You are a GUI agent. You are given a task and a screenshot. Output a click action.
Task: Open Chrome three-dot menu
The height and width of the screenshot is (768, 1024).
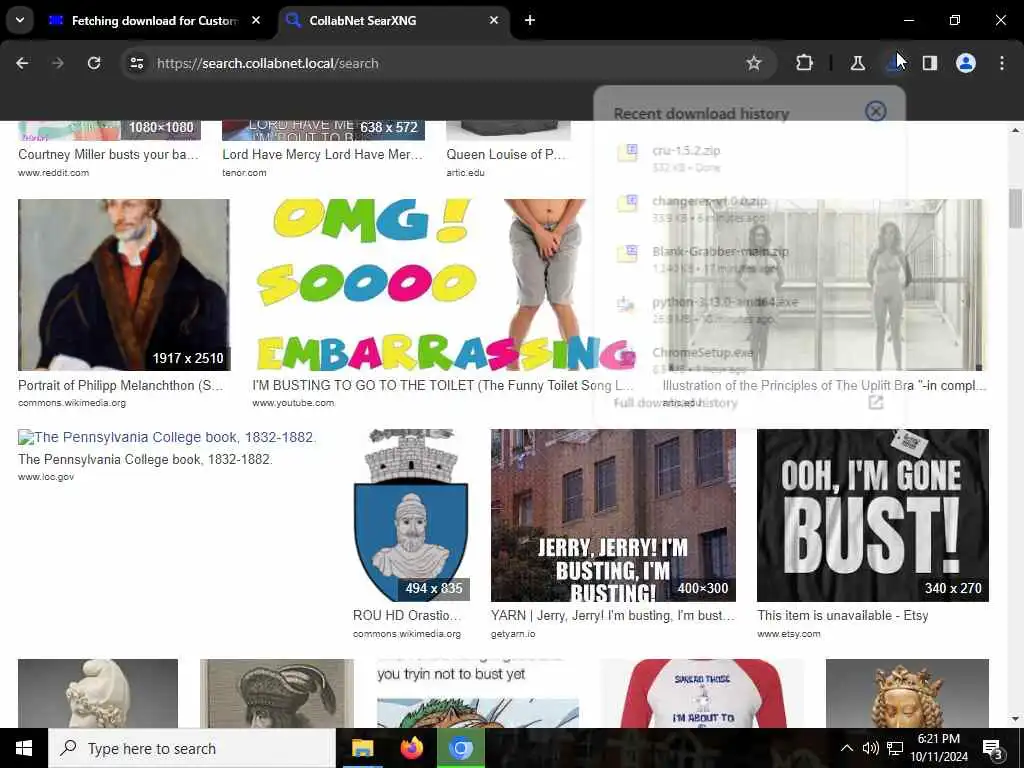[x=1002, y=63]
